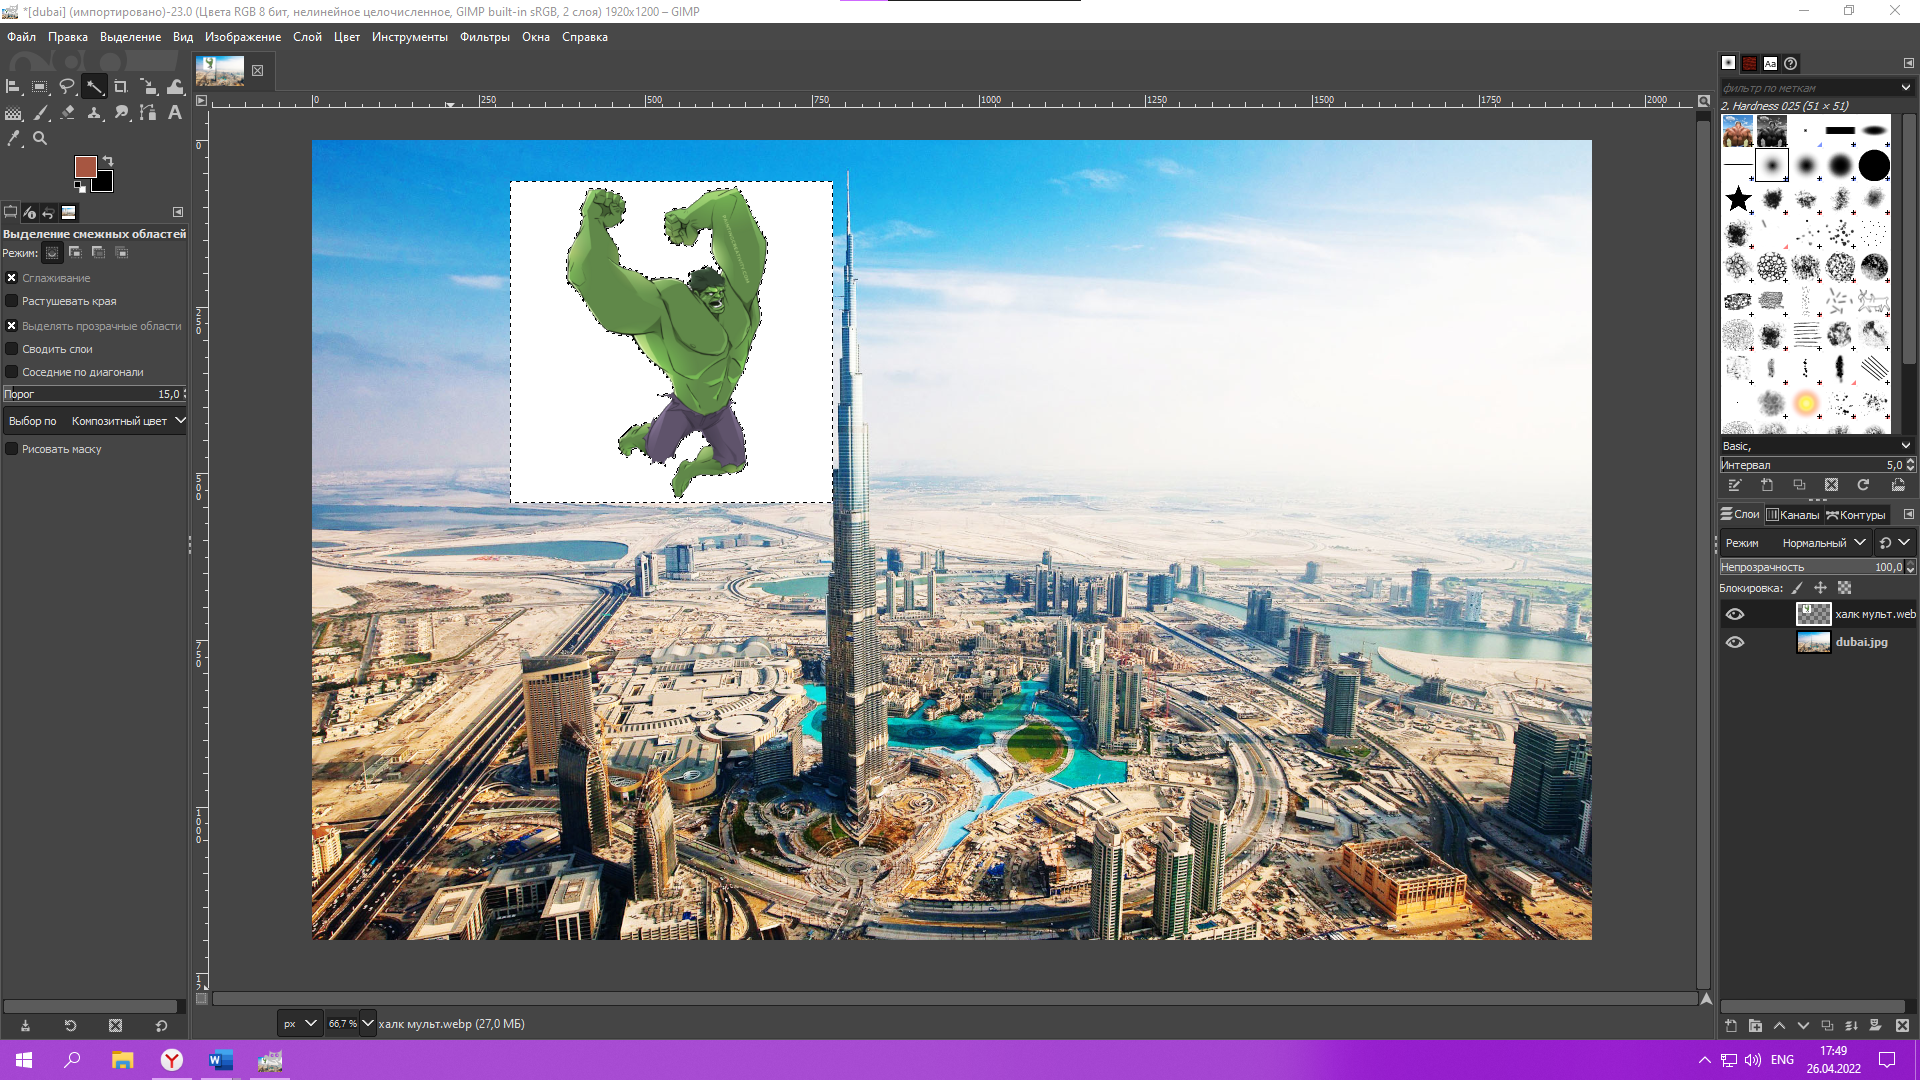Toggle Выделять прозрачные области checkbox
The height and width of the screenshot is (1080, 1920).
[x=12, y=326]
